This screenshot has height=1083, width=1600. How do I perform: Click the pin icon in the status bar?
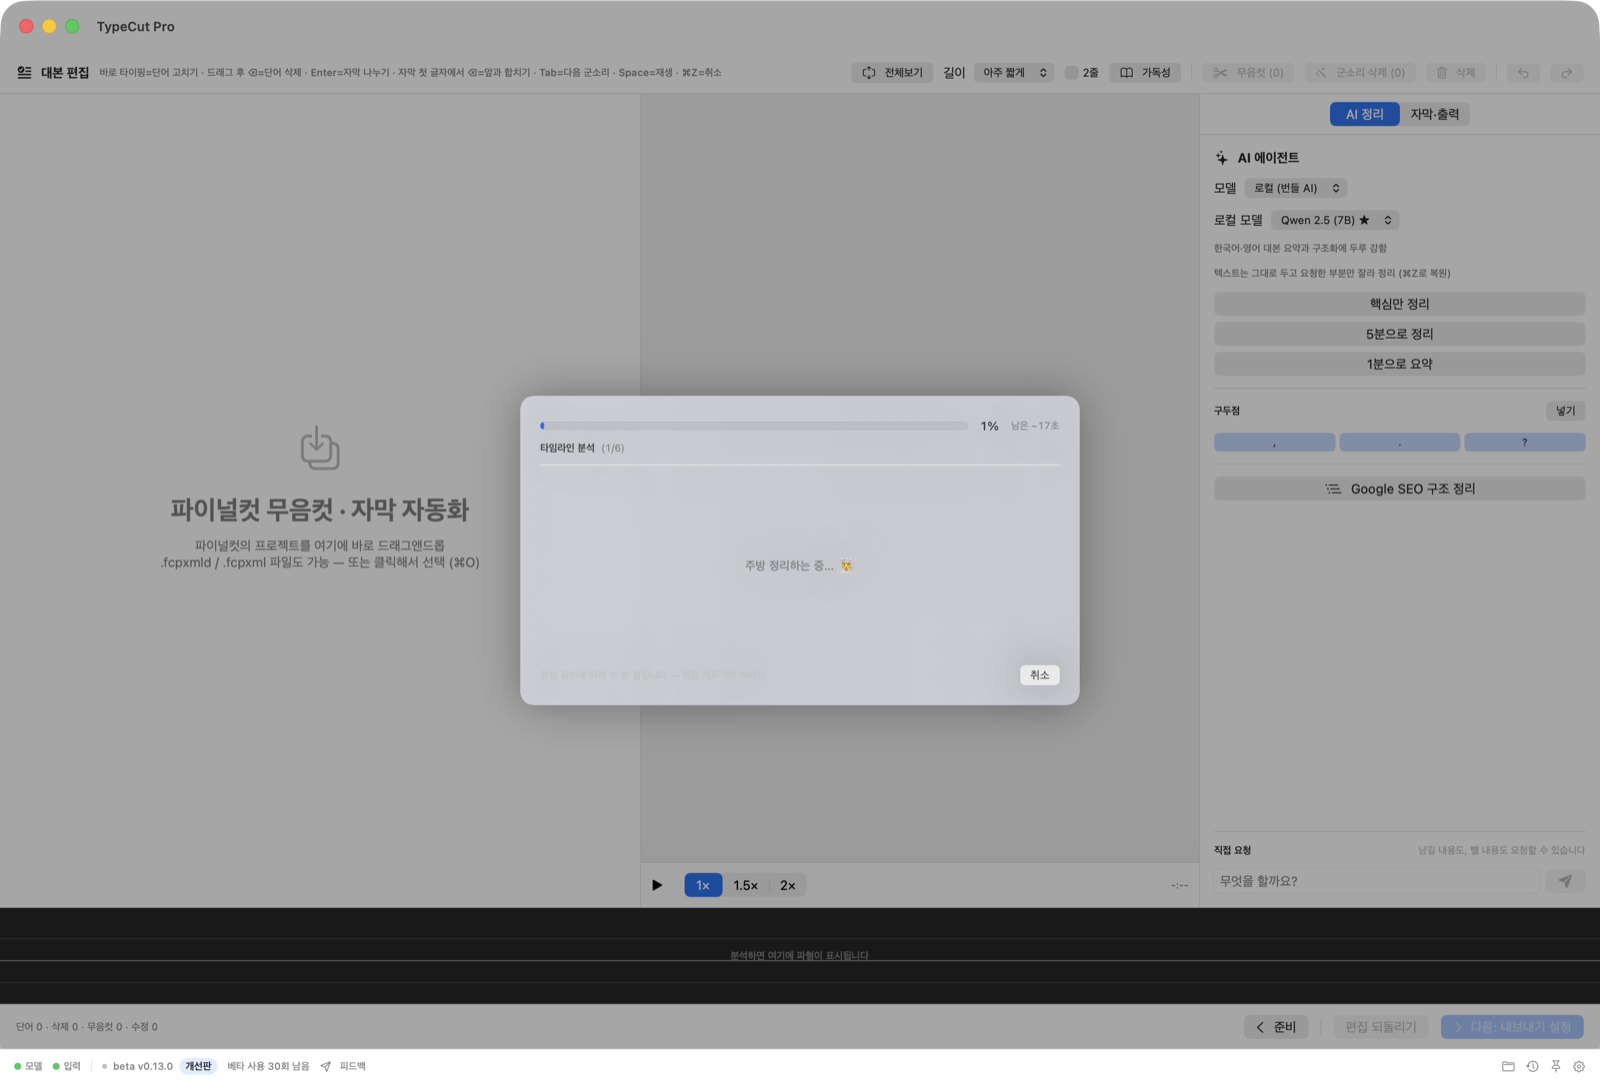click(x=1555, y=1066)
